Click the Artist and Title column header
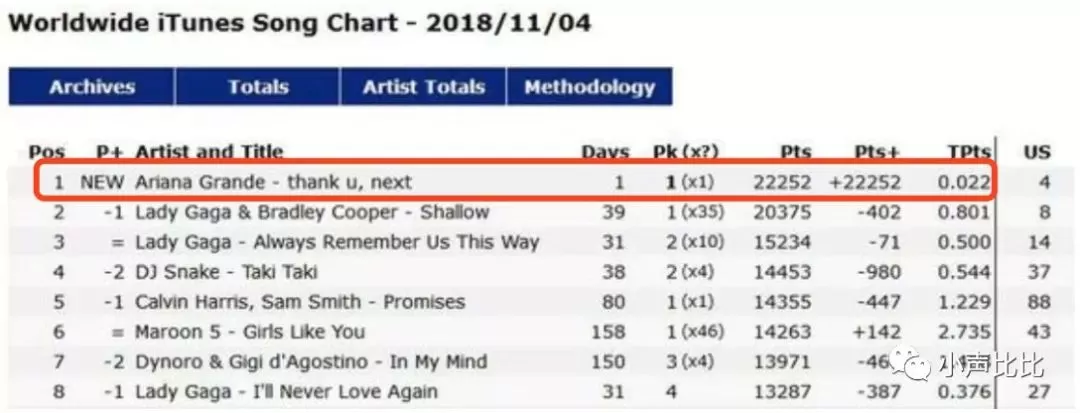 point(209,152)
